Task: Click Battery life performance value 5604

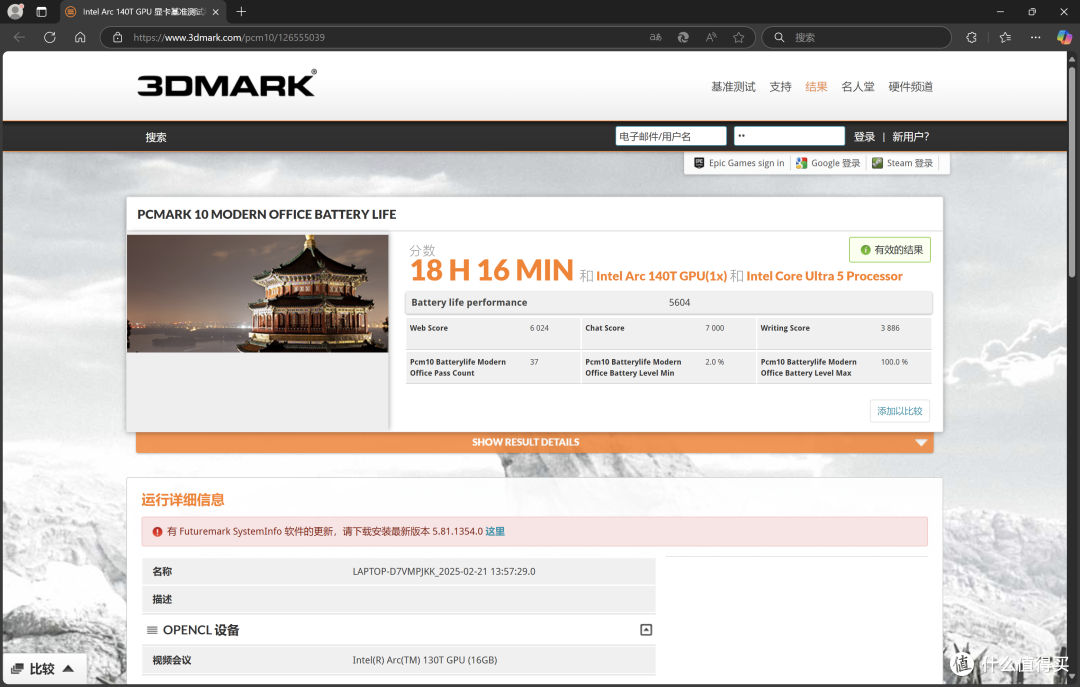Action: [679, 303]
